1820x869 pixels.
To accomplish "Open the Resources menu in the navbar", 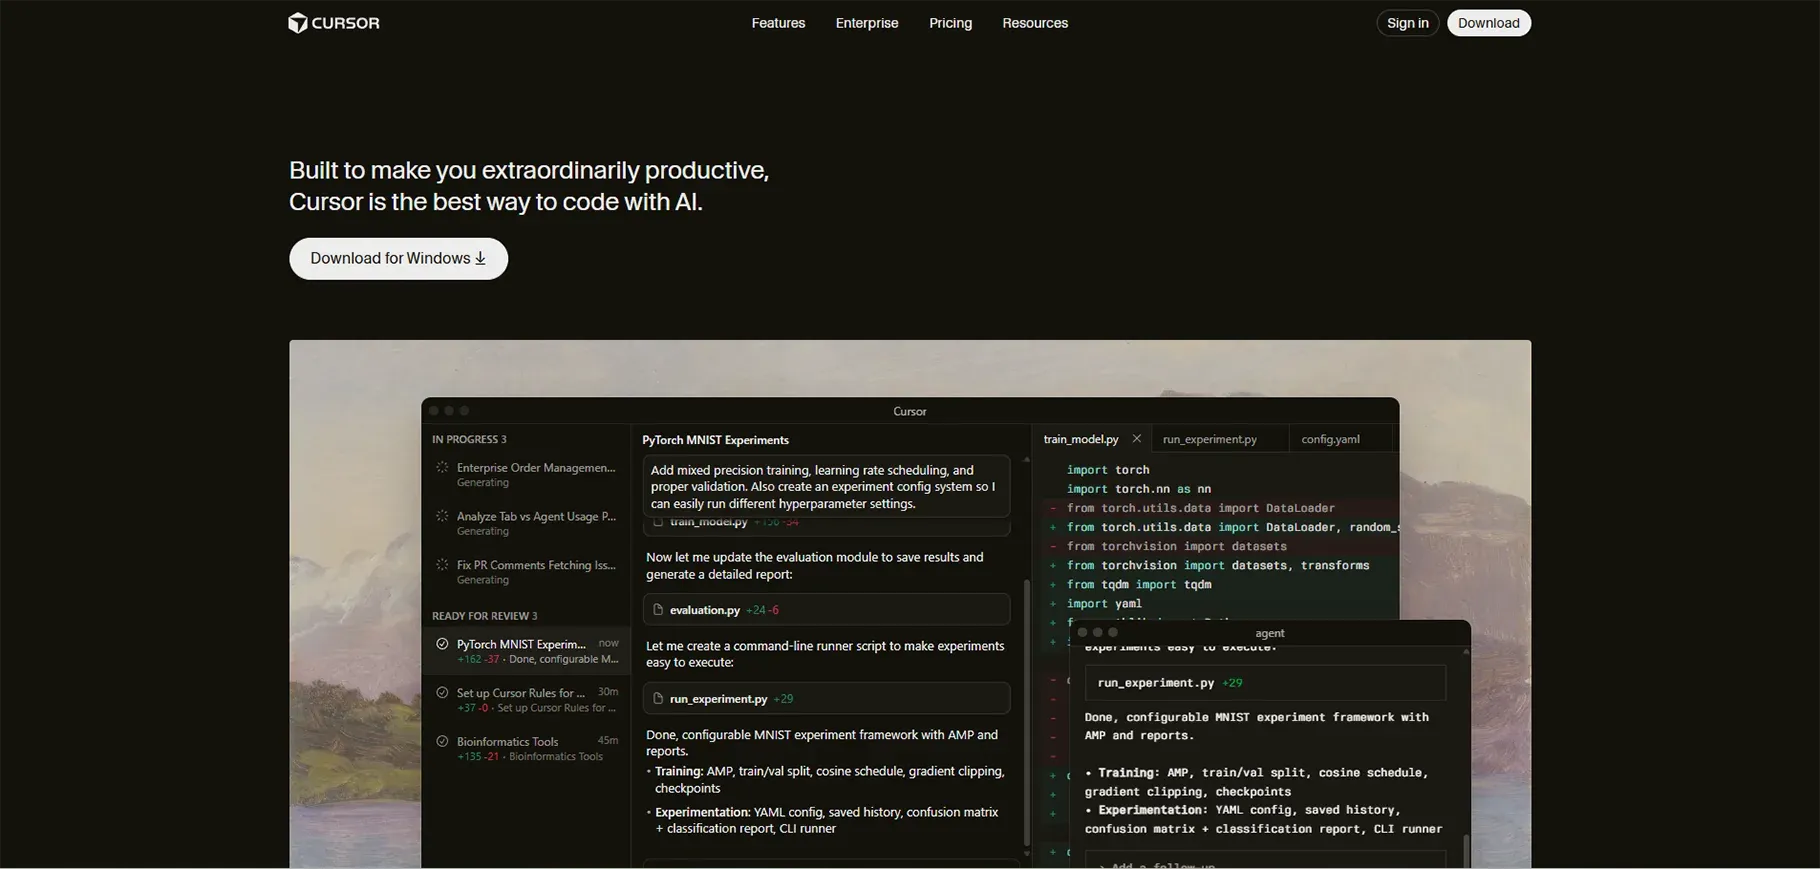I will (1035, 23).
